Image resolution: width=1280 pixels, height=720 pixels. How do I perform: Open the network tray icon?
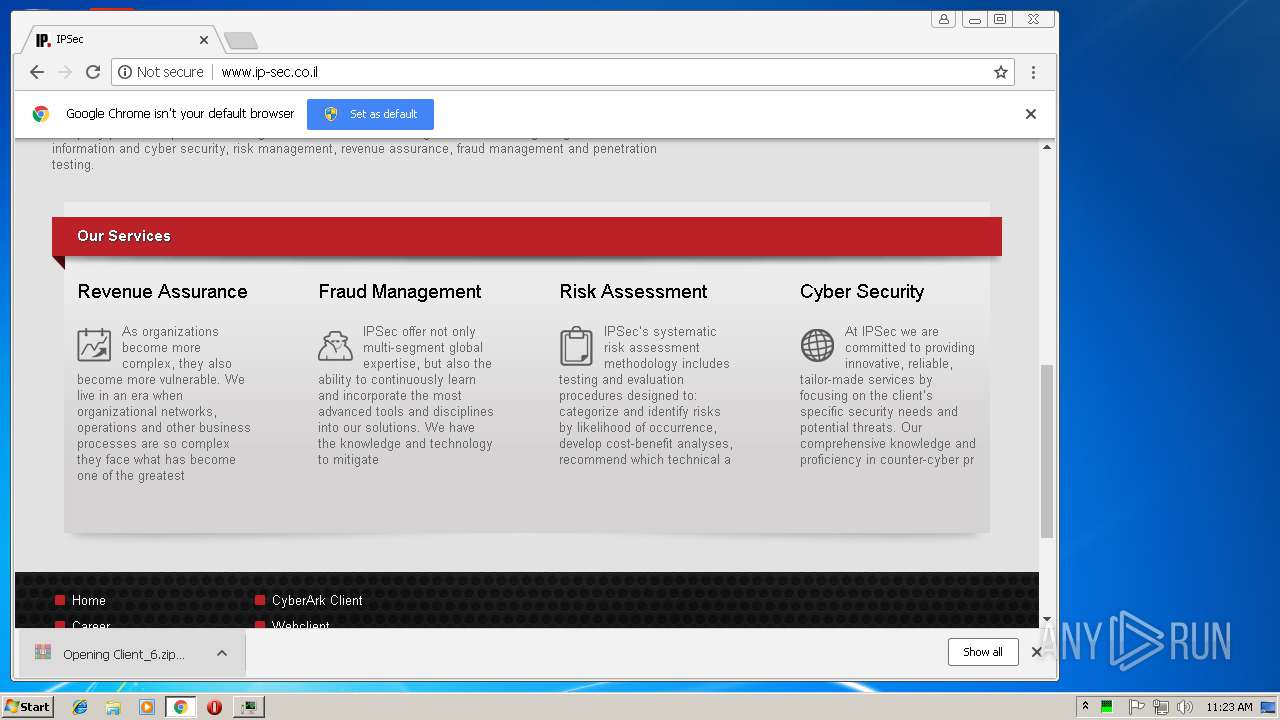1160,706
